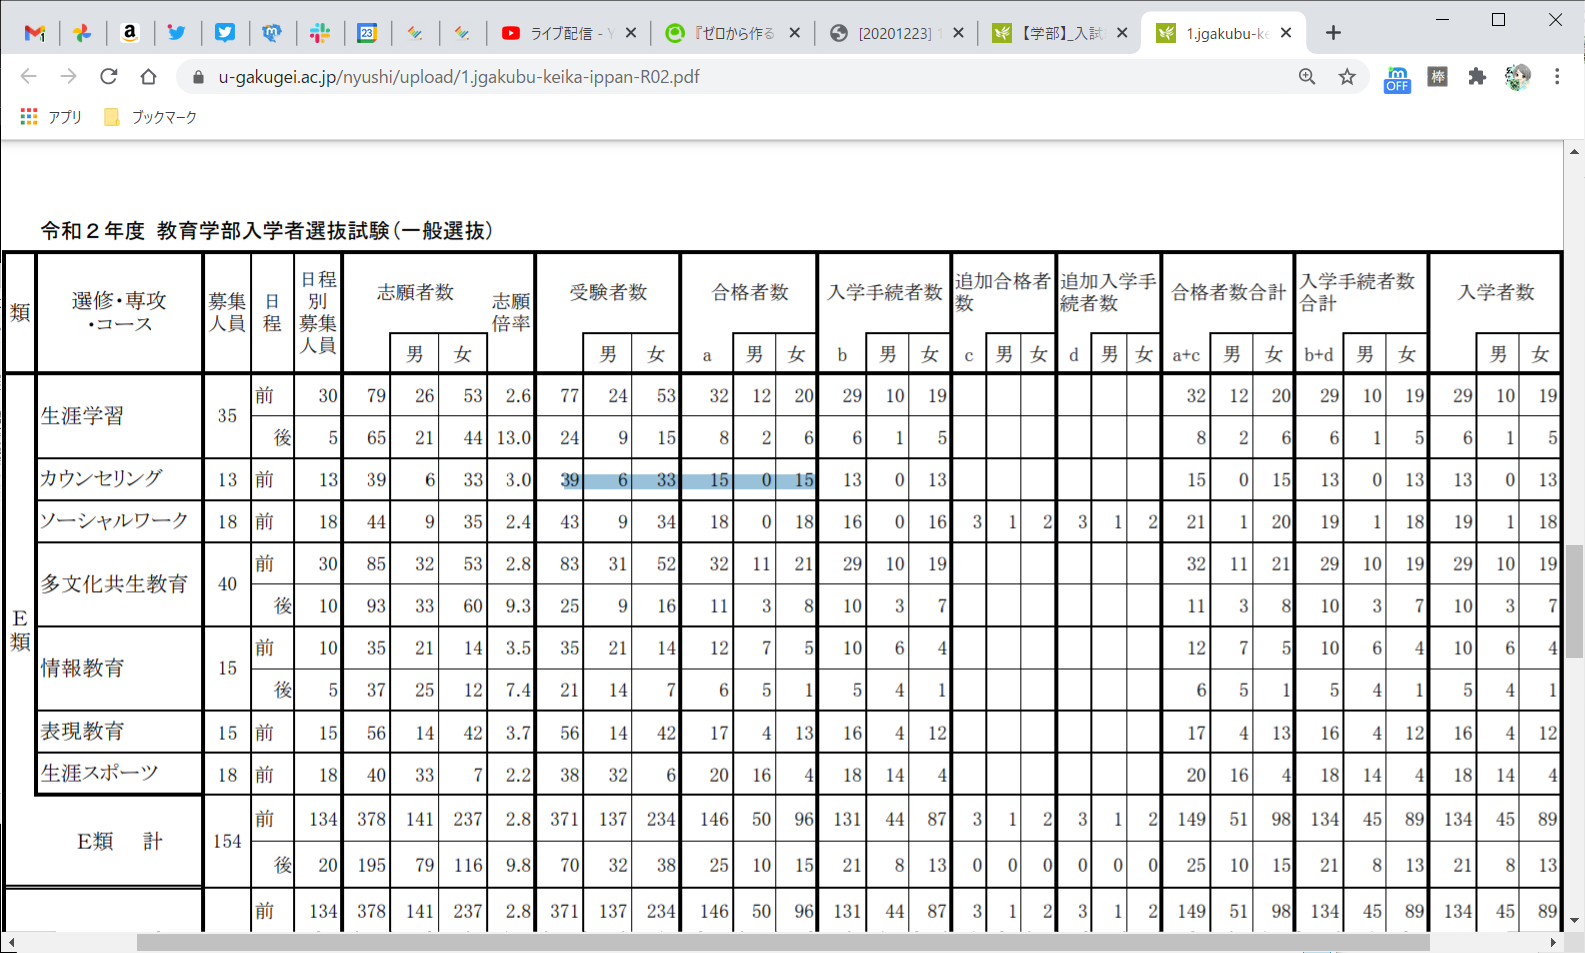Open the pinned Amazon tab
The image size is (1585, 953).
pos(129,33)
